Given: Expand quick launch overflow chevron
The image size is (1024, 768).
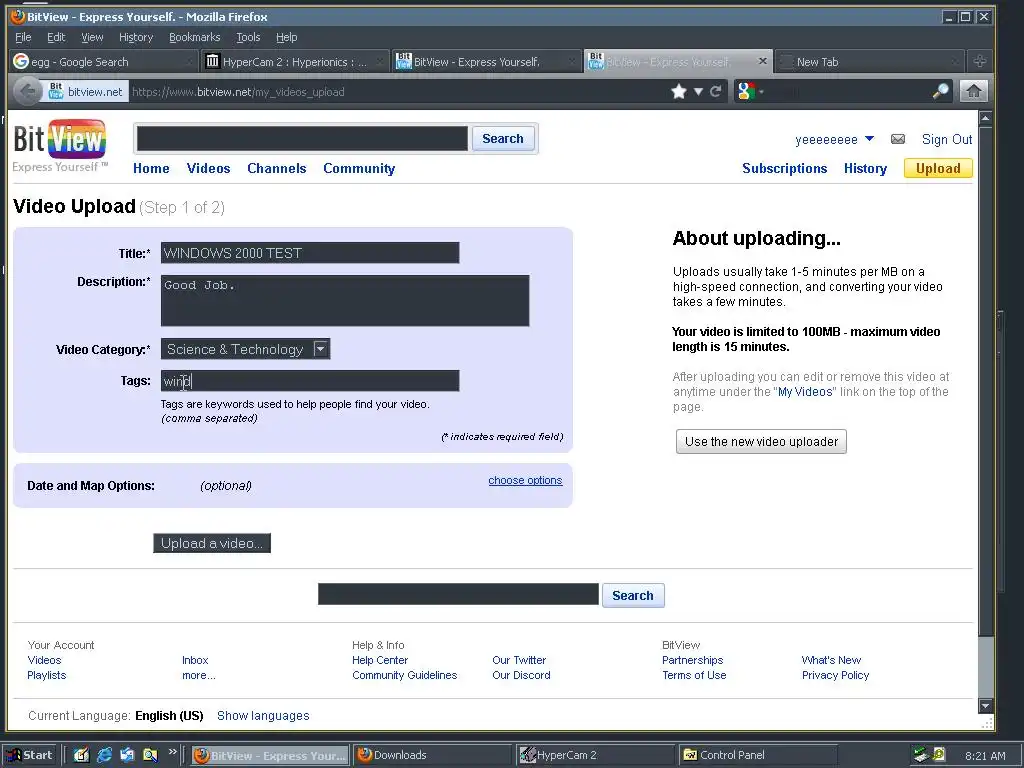Looking at the screenshot, I should click(x=172, y=752).
